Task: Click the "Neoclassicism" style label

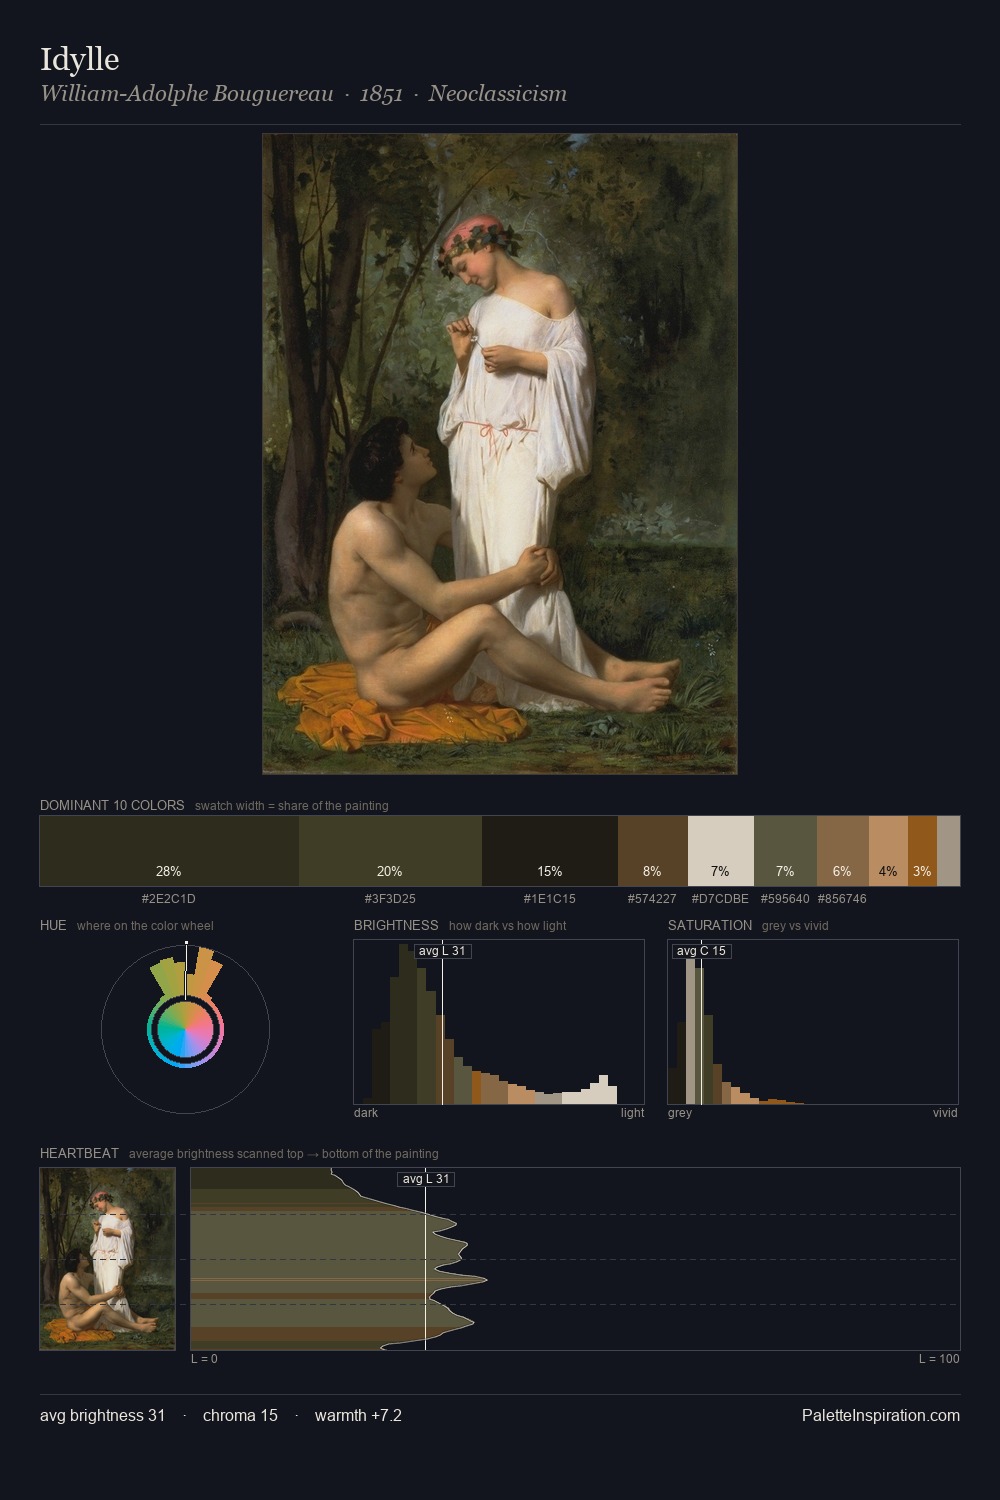Action: [498, 94]
